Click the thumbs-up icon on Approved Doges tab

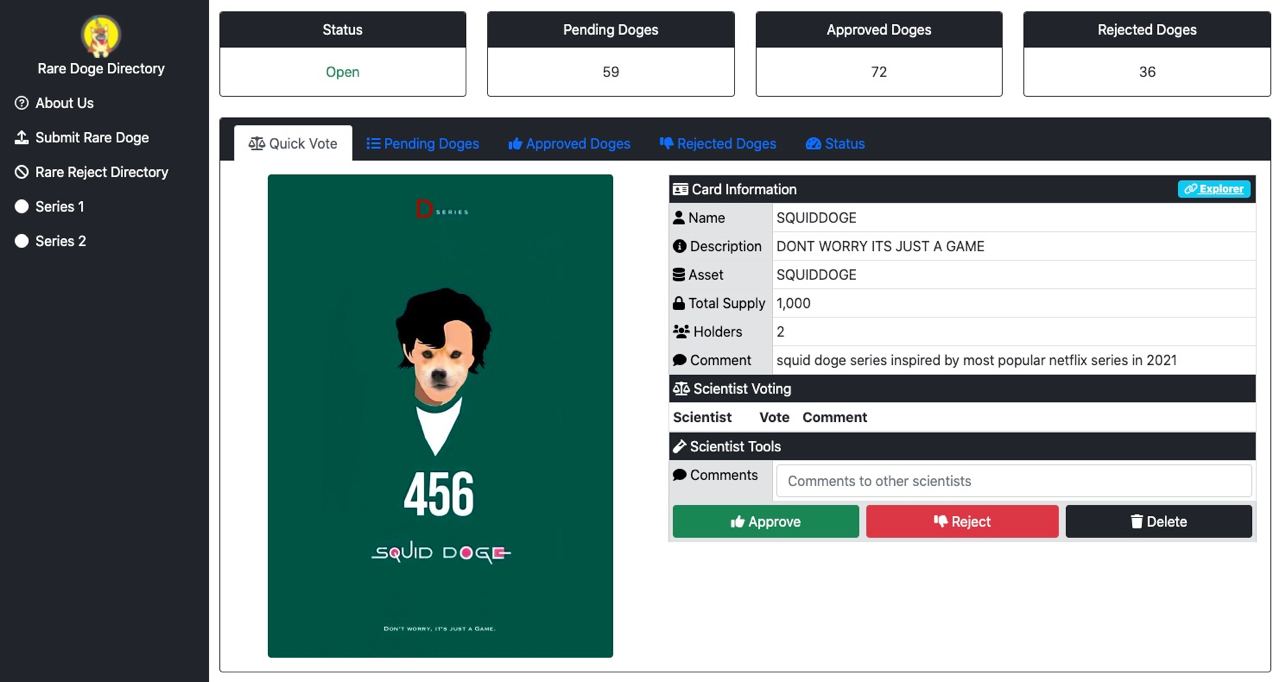[x=515, y=144]
